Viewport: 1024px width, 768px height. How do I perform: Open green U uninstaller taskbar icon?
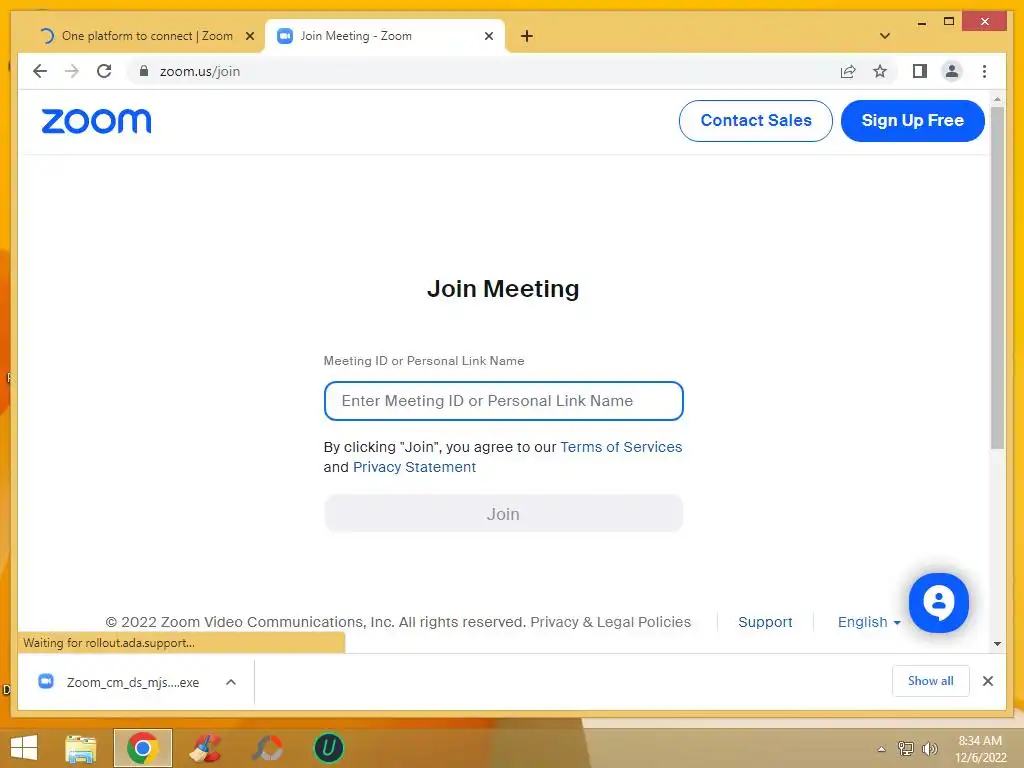[x=328, y=748]
